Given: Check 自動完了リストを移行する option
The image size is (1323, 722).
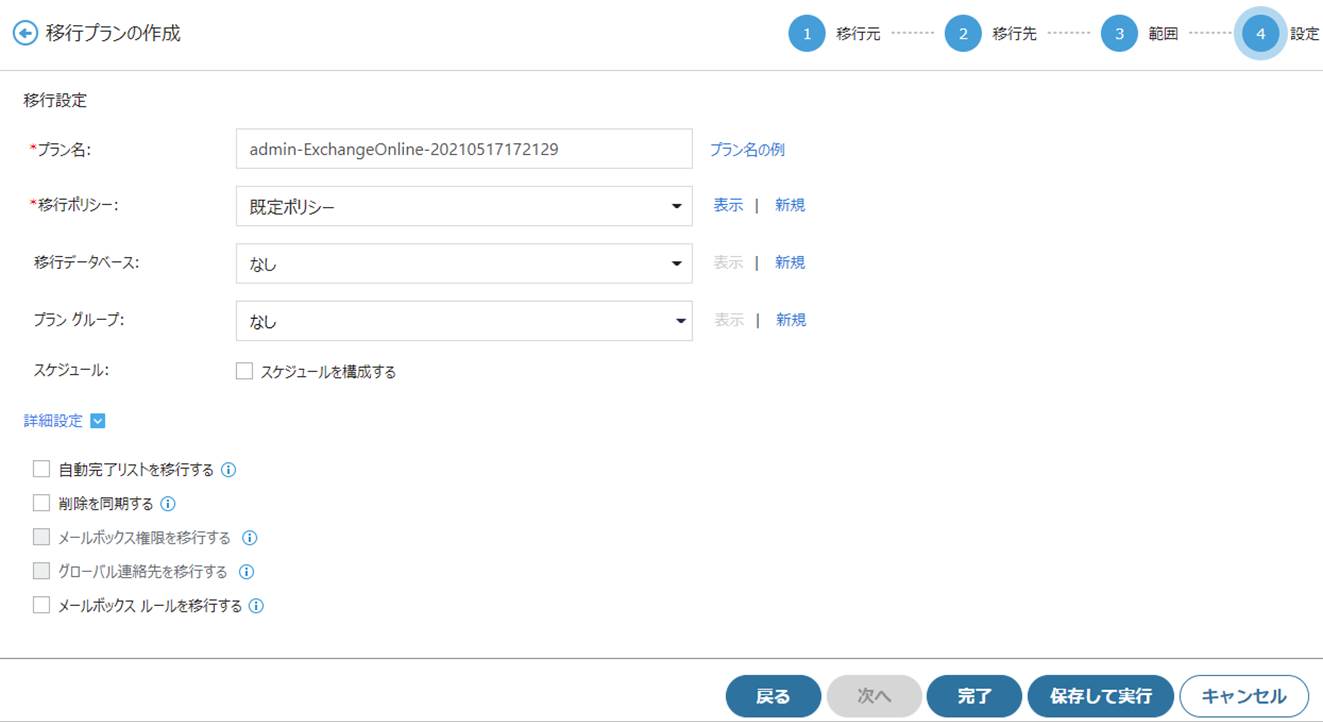Looking at the screenshot, I should point(41,469).
